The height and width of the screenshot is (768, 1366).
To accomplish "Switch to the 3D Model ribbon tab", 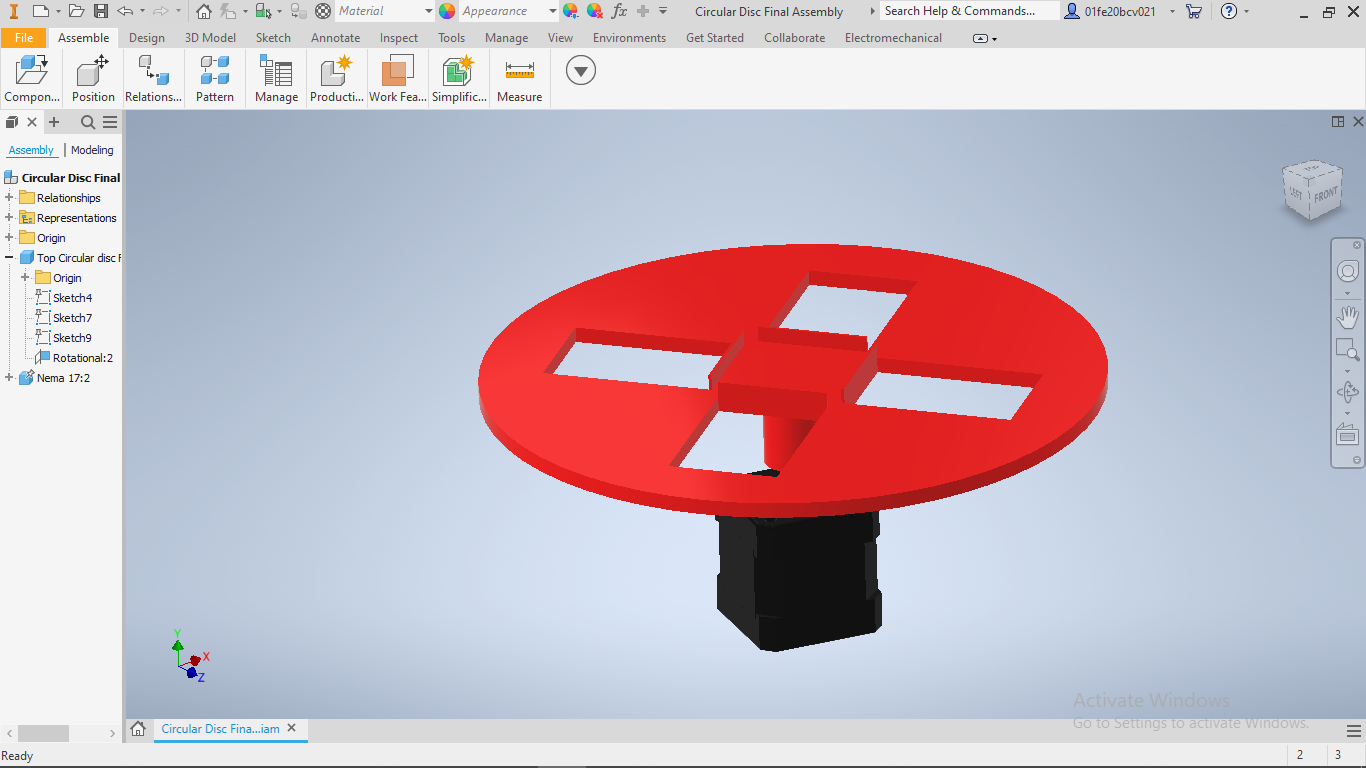I will coord(210,38).
